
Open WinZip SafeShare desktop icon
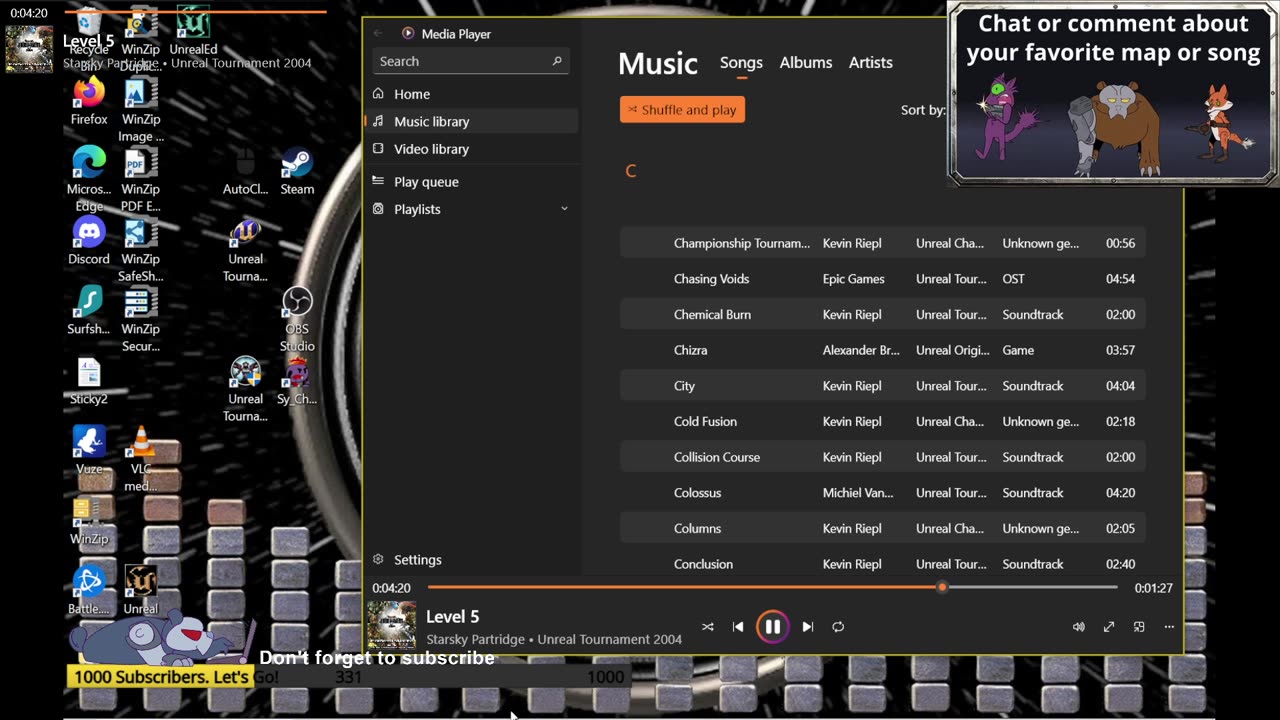tap(140, 250)
